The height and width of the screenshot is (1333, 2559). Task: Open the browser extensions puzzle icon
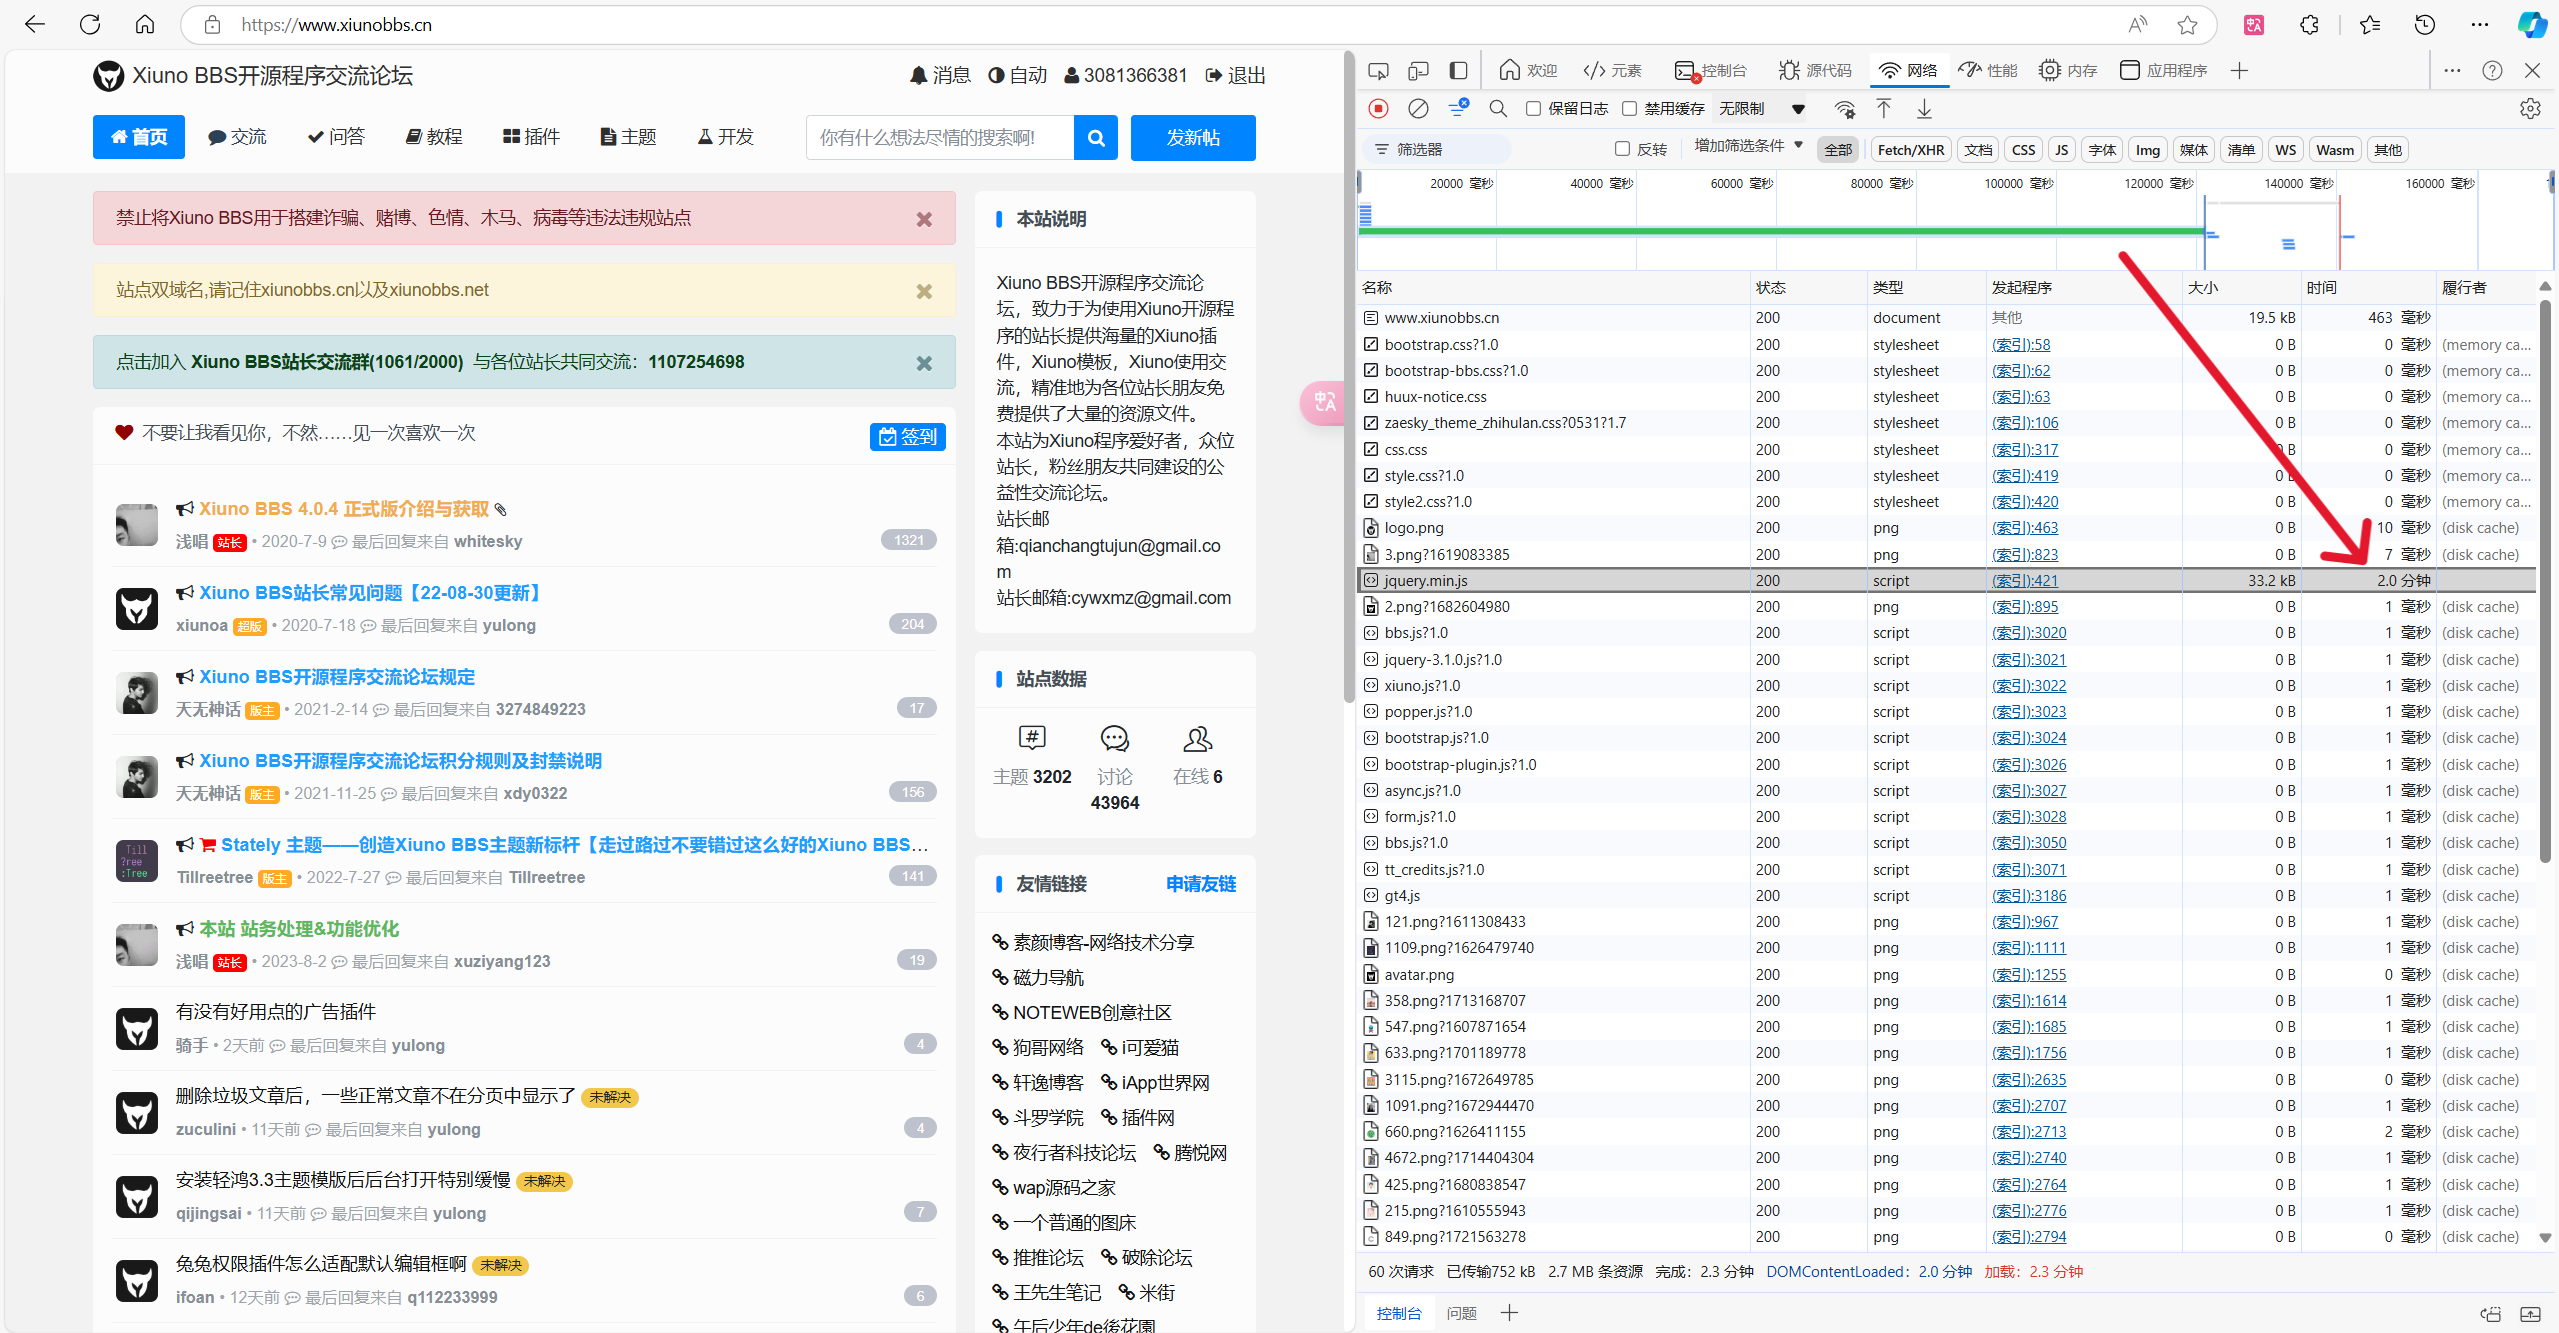point(2309,25)
